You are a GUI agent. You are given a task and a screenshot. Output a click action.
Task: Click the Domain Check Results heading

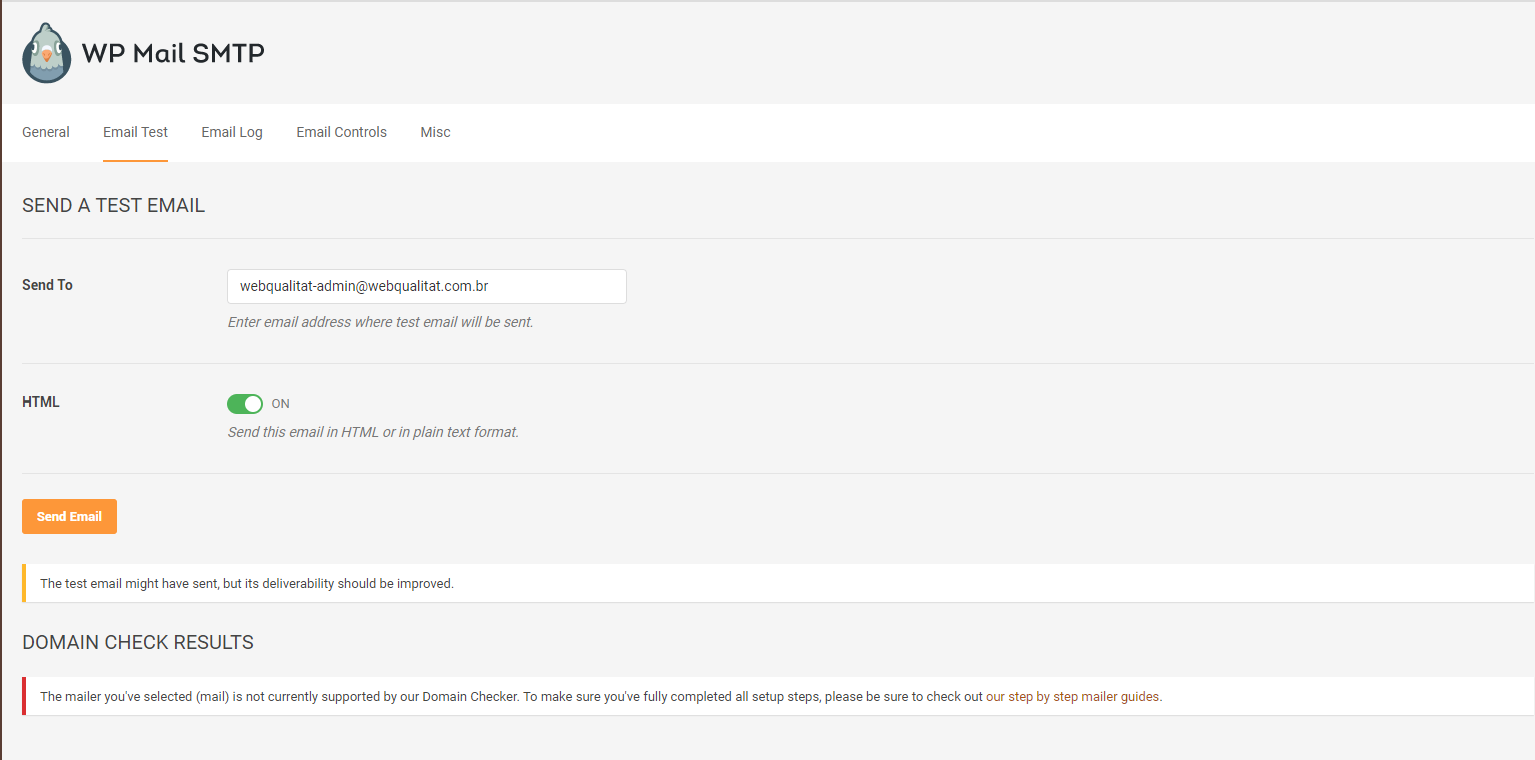[x=138, y=642]
